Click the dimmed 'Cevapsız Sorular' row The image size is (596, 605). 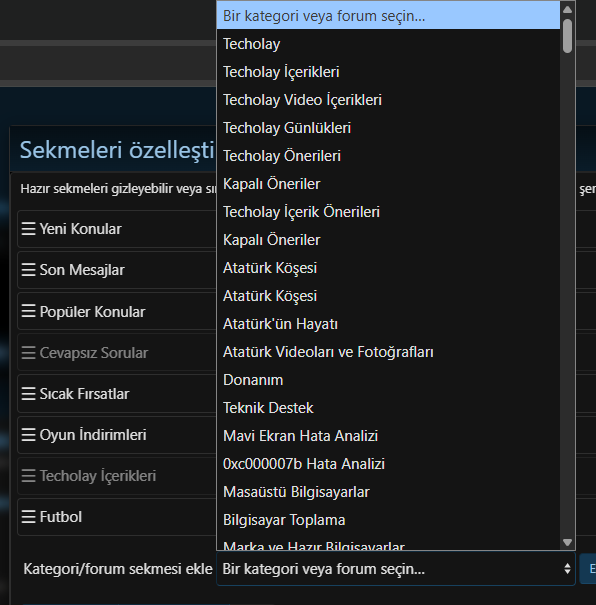pyautogui.click(x=116, y=353)
